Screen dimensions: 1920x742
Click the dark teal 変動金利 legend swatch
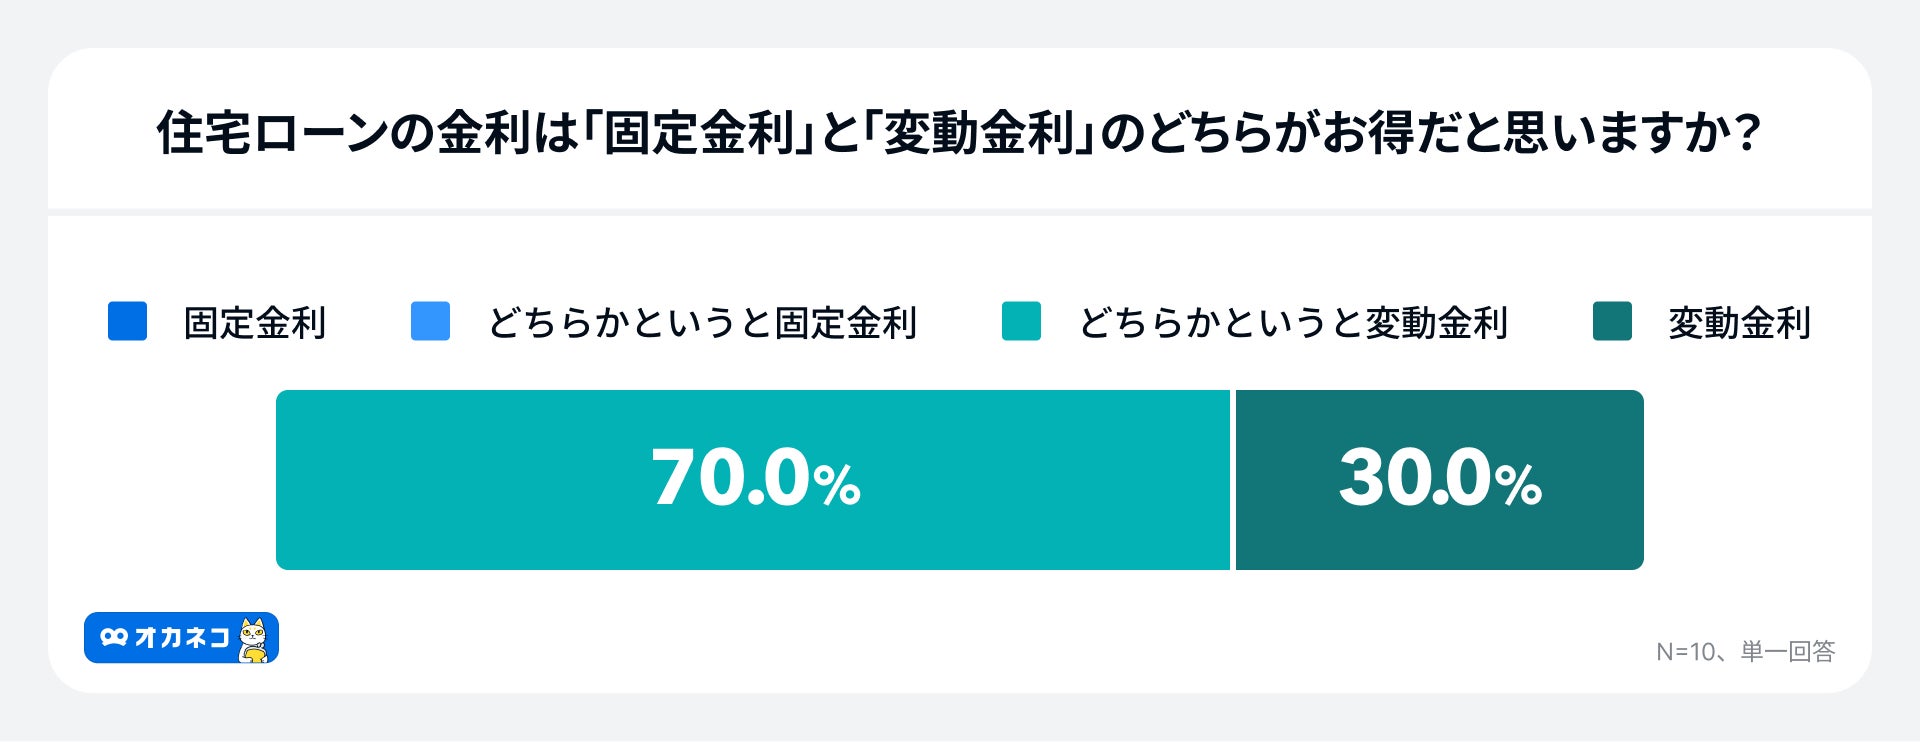click(1612, 321)
